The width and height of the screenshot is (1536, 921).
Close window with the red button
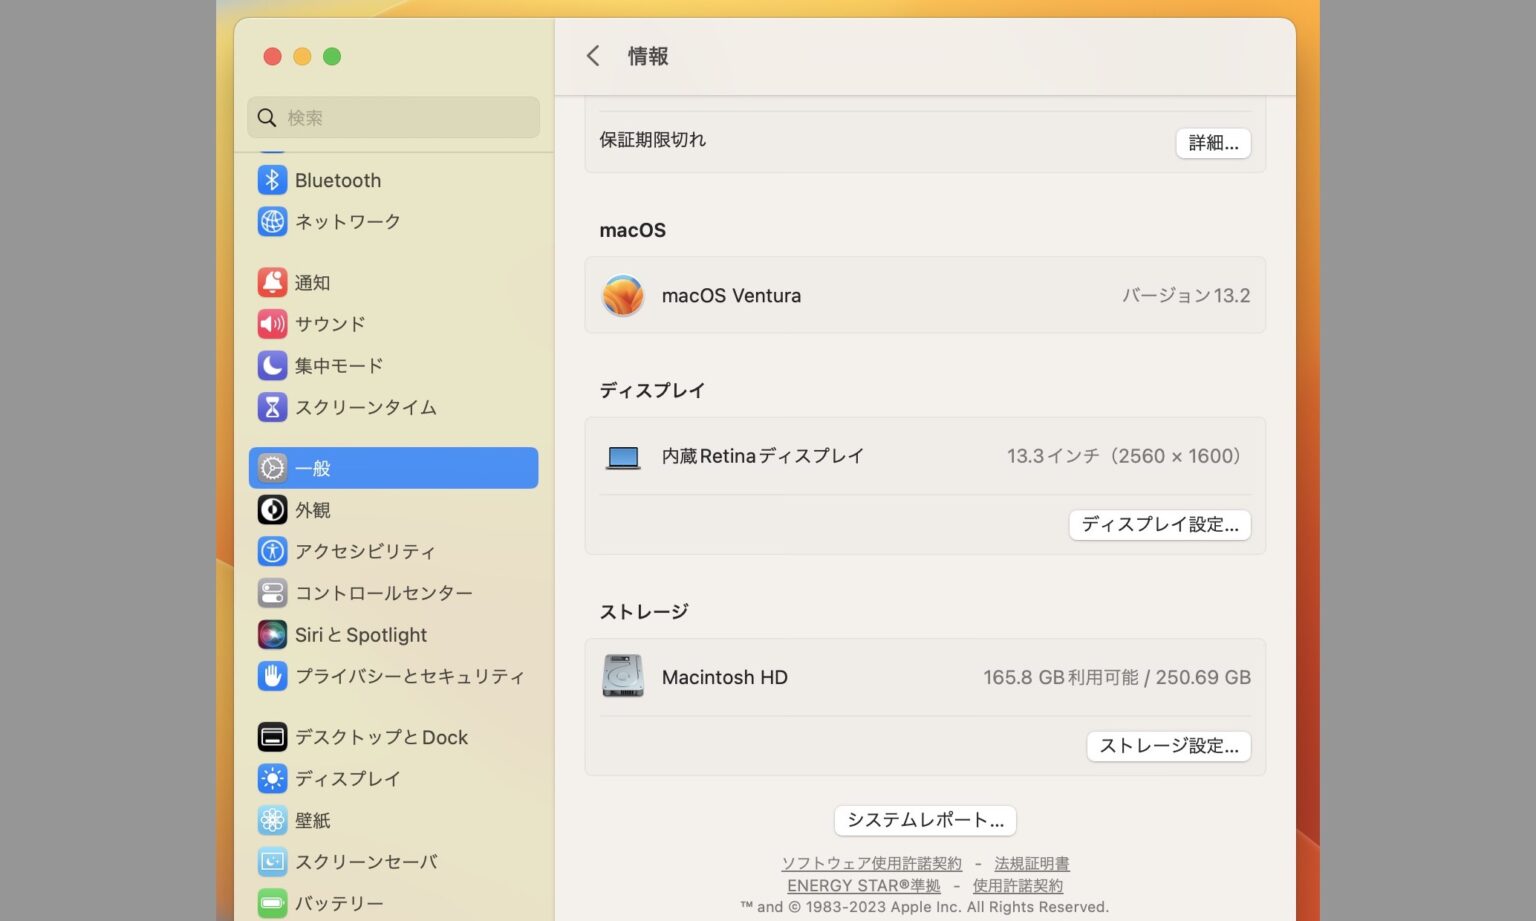(x=272, y=56)
